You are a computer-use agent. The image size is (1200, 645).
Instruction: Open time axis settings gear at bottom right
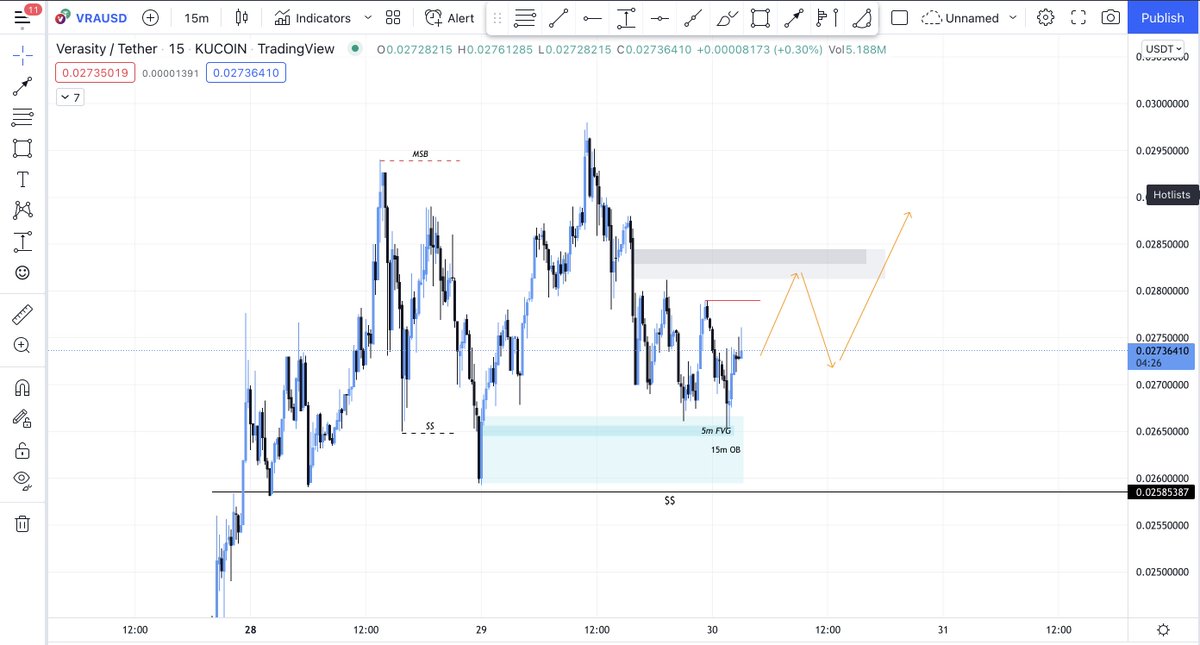click(x=1163, y=630)
